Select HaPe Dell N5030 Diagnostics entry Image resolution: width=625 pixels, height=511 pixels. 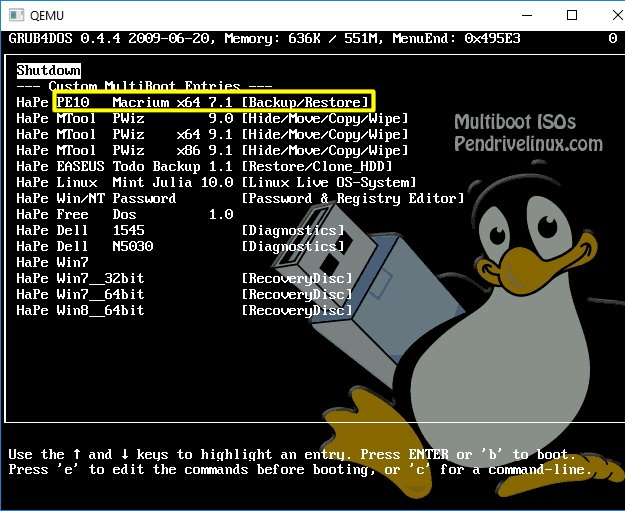click(180, 246)
